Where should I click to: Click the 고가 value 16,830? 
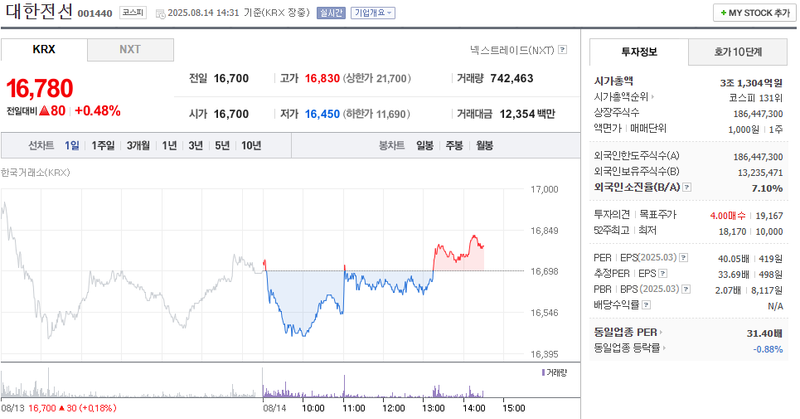(322, 79)
